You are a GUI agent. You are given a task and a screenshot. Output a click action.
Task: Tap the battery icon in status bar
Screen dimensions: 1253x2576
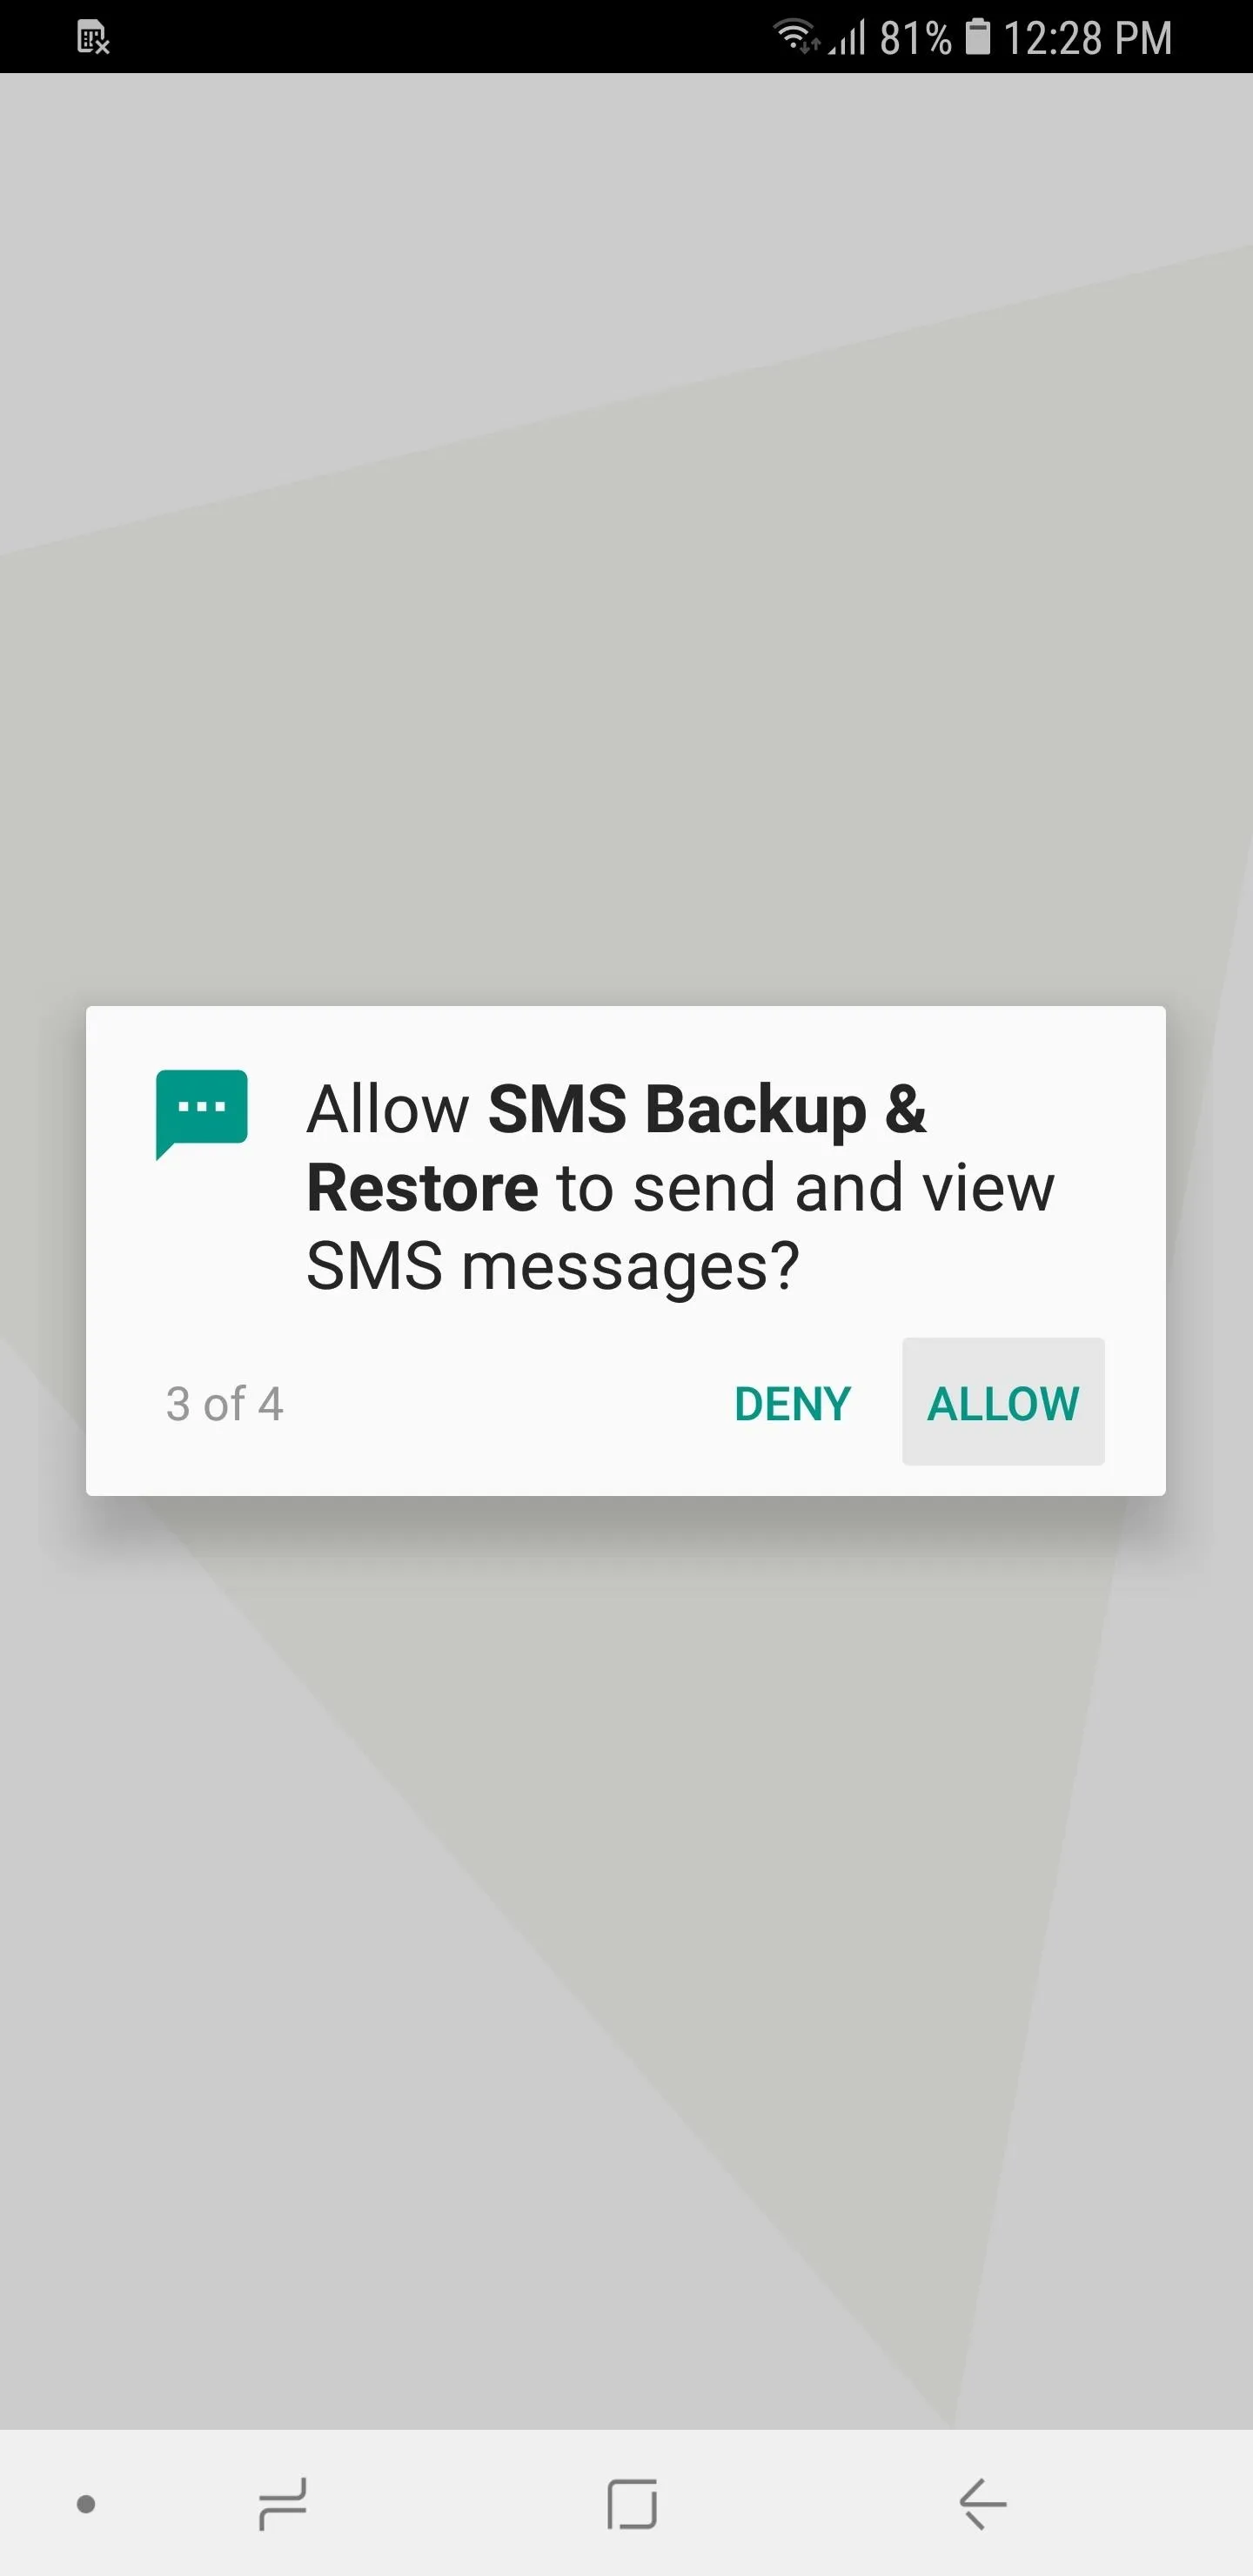click(x=978, y=37)
